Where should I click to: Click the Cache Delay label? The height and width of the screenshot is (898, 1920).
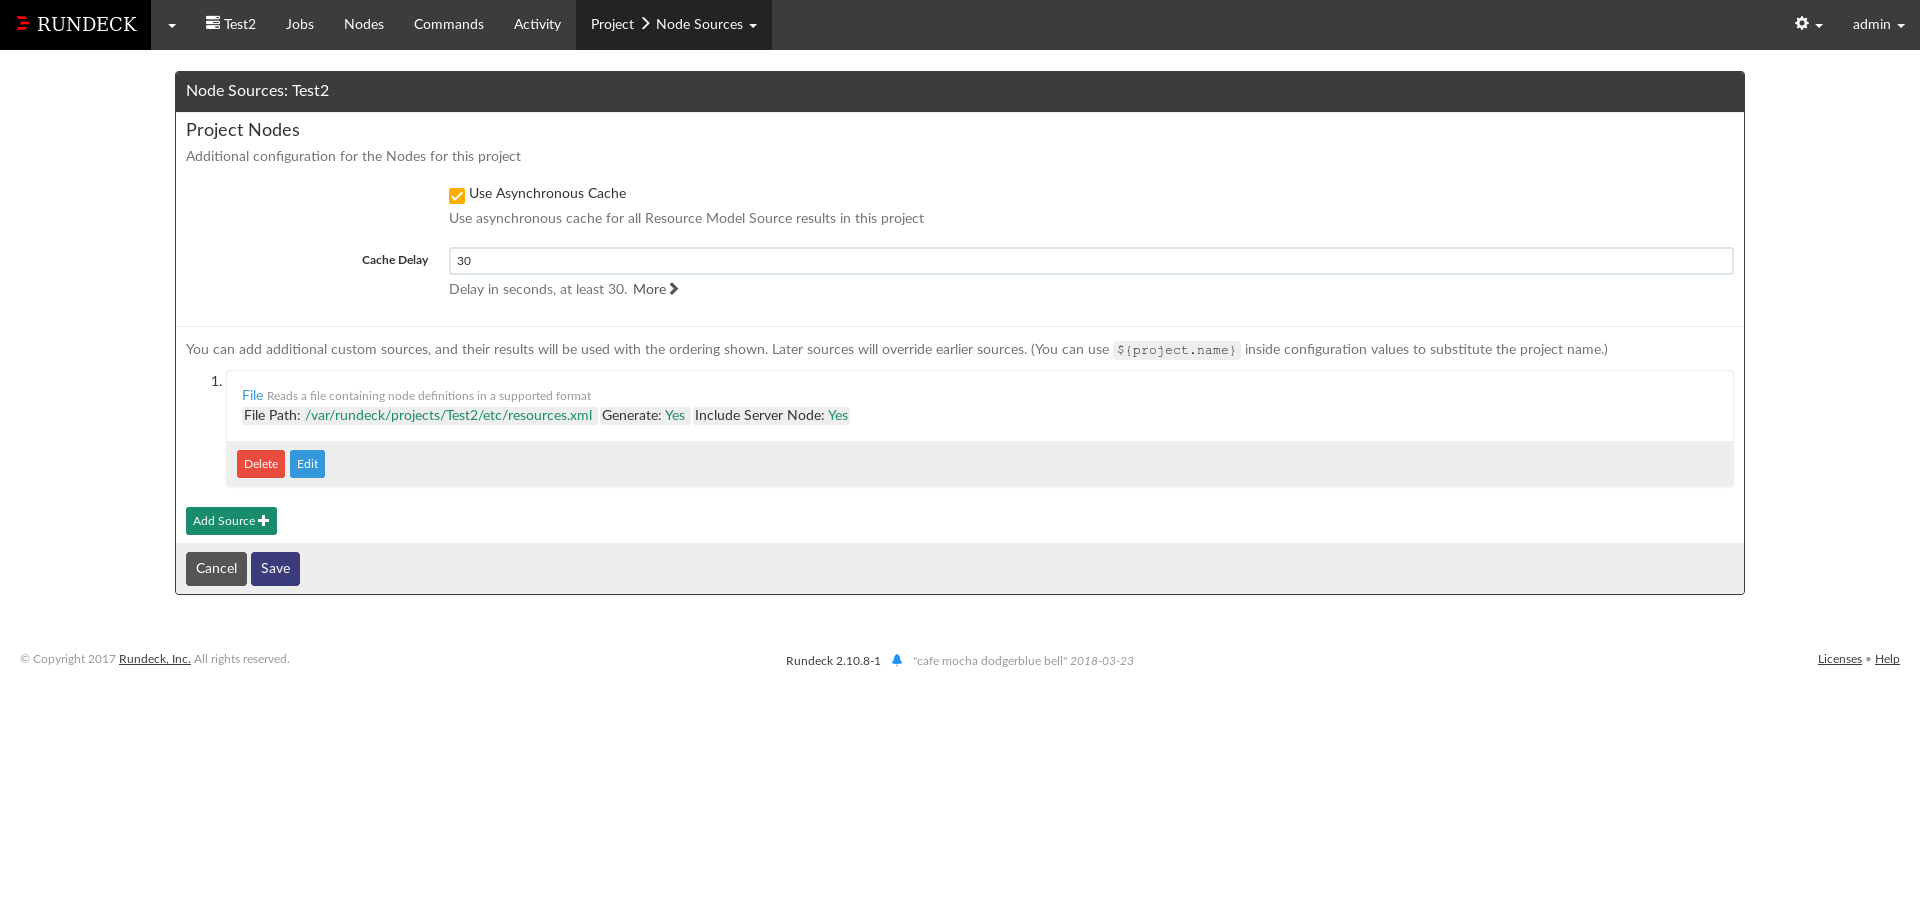395,260
